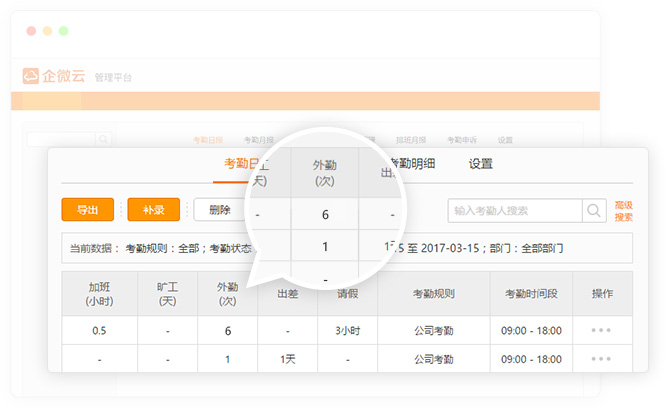Click the 考勤规则 column header

pos(434,294)
